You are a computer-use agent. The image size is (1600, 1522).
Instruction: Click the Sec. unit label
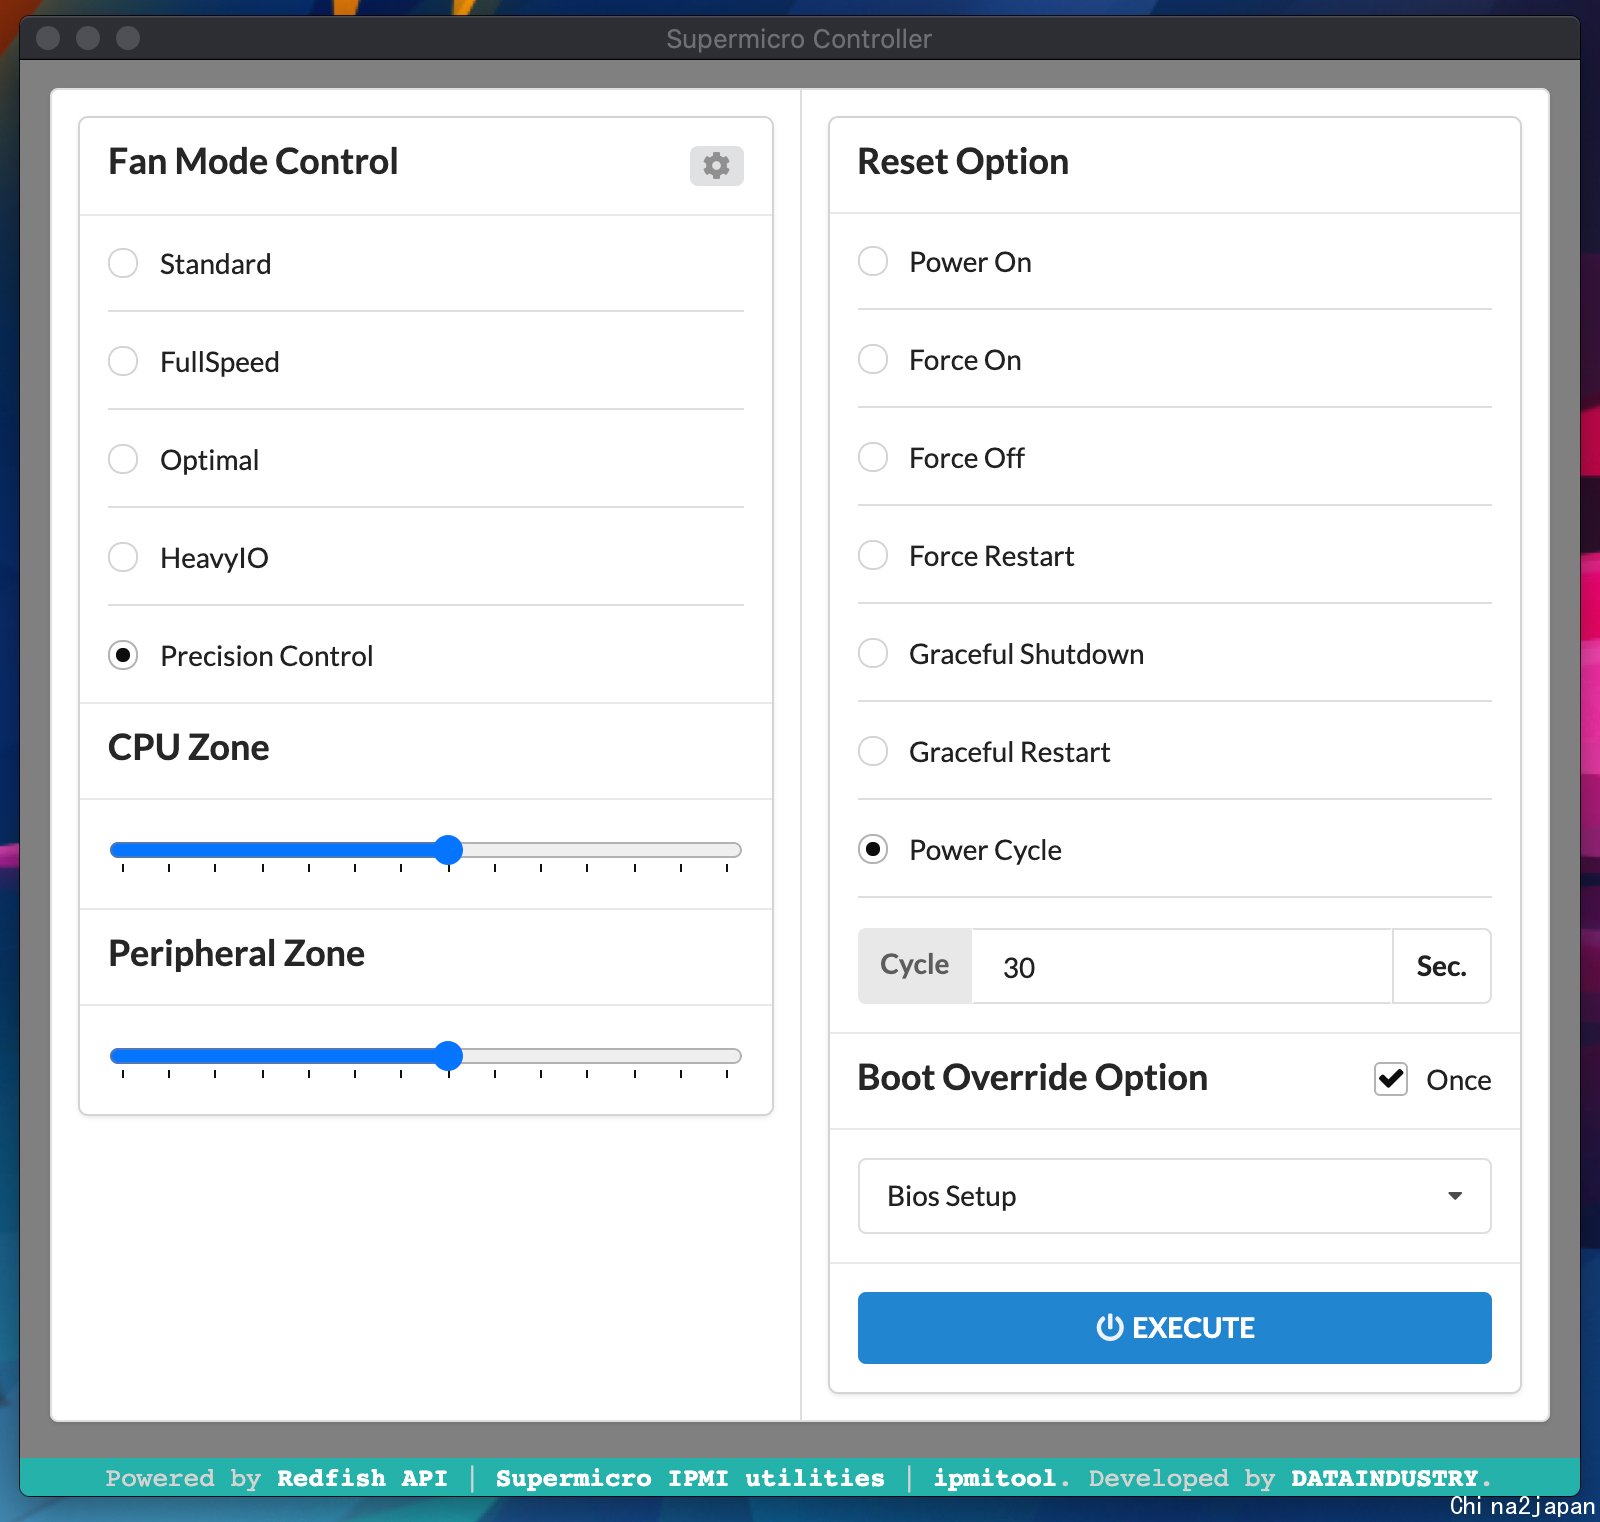1441,966
